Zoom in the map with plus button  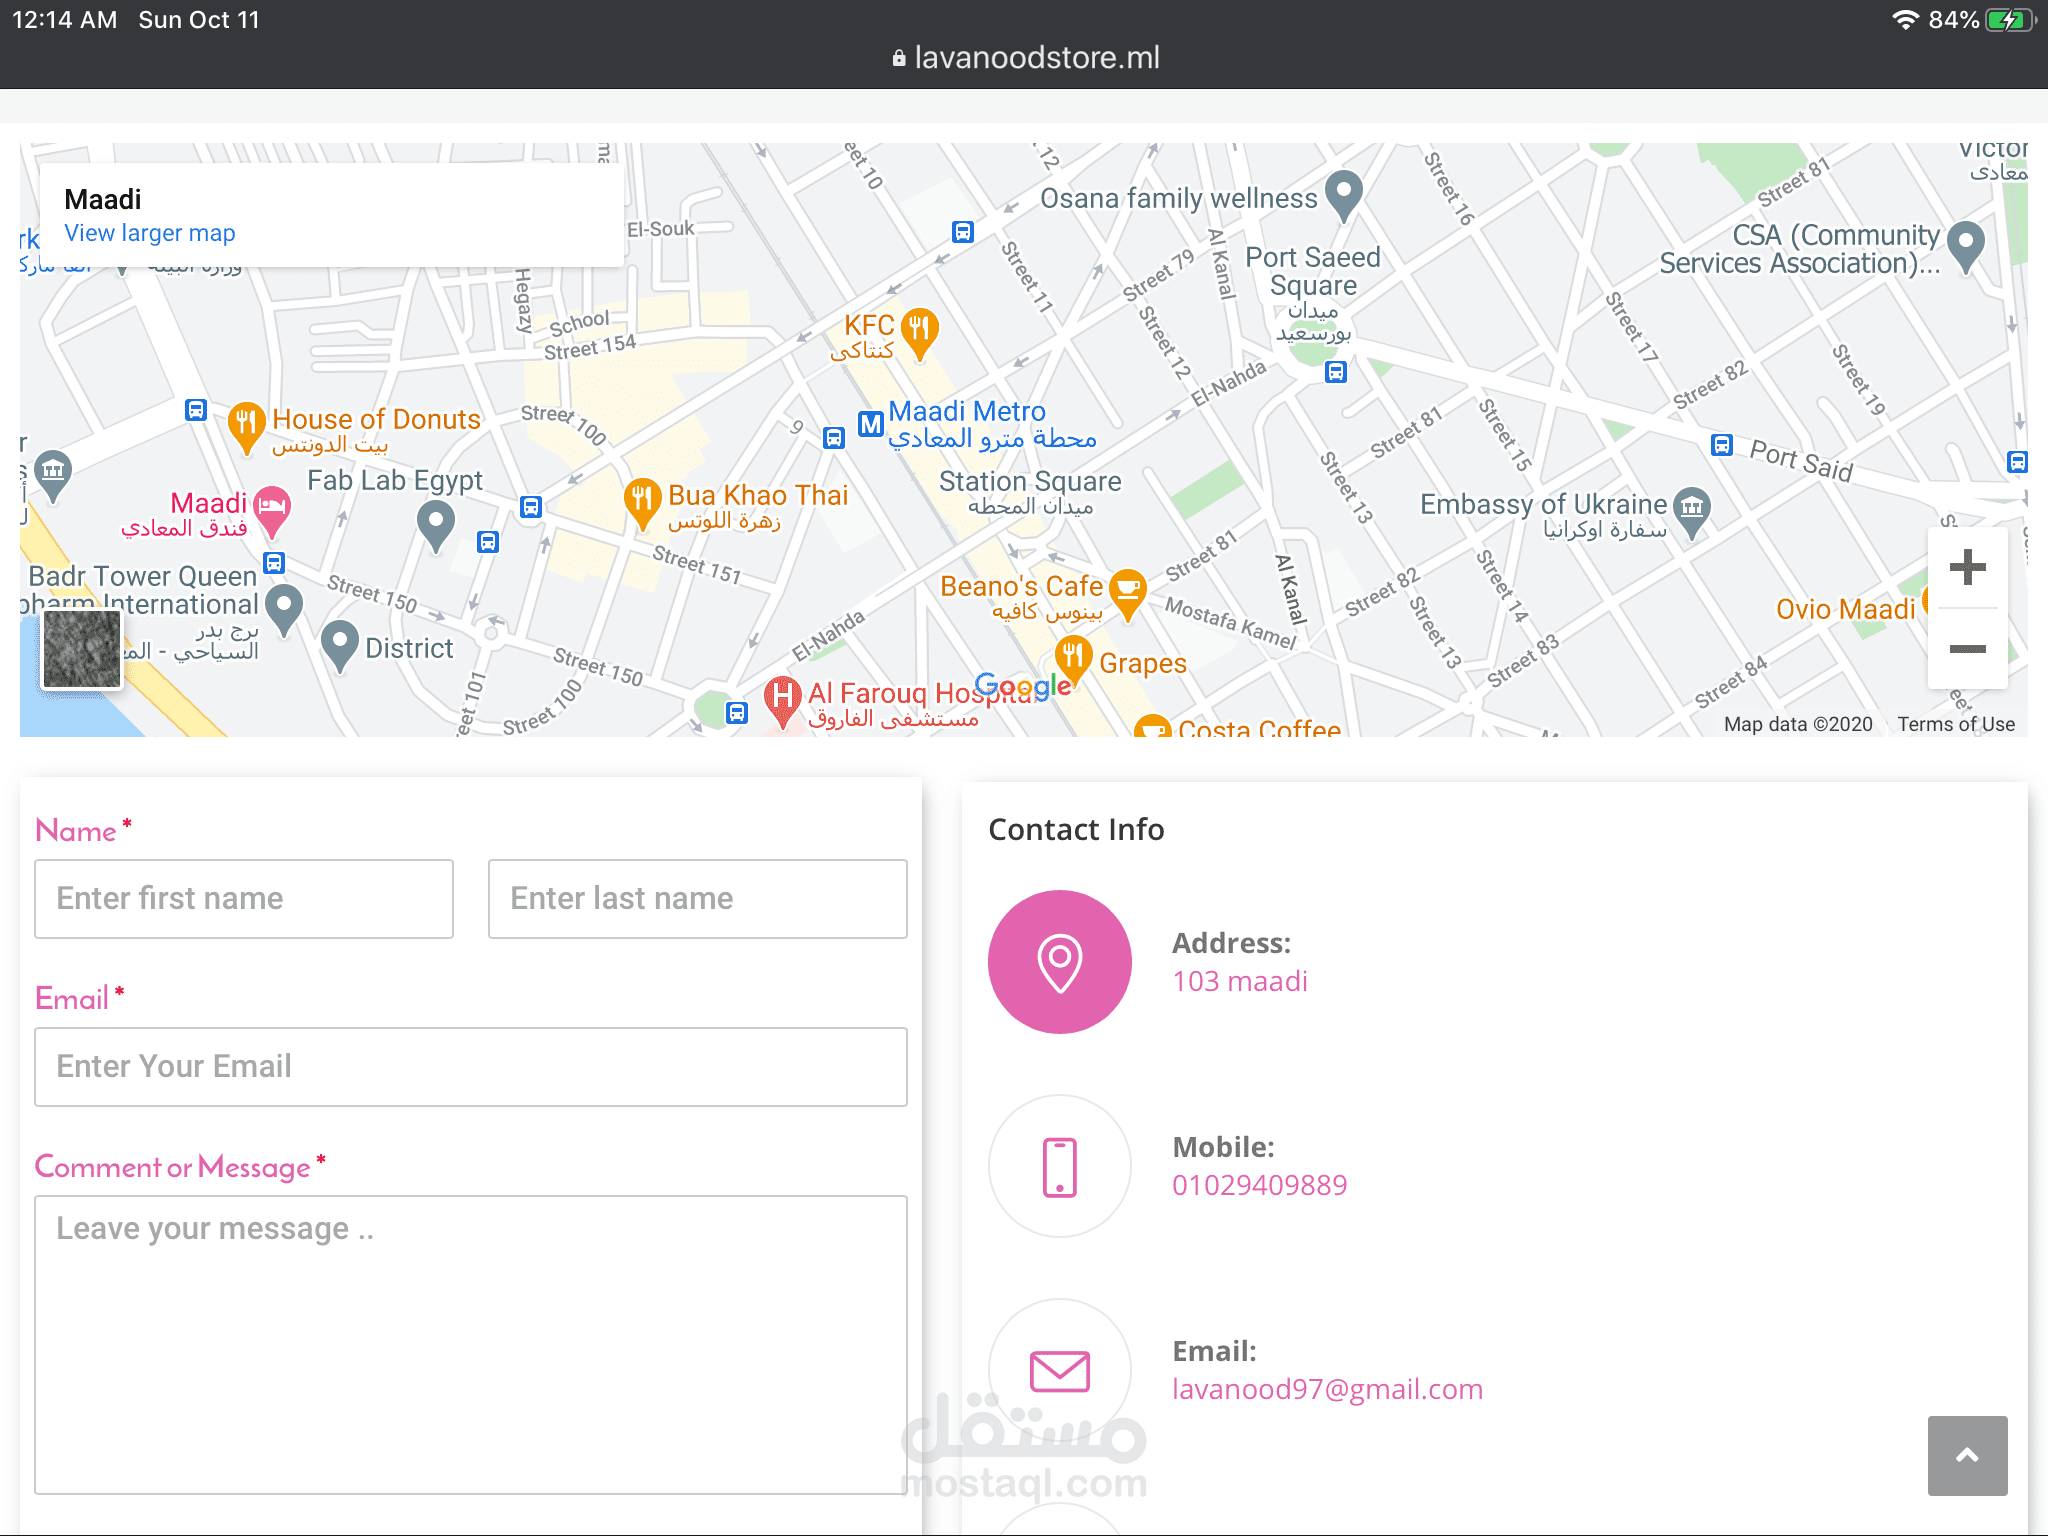[x=1967, y=567]
